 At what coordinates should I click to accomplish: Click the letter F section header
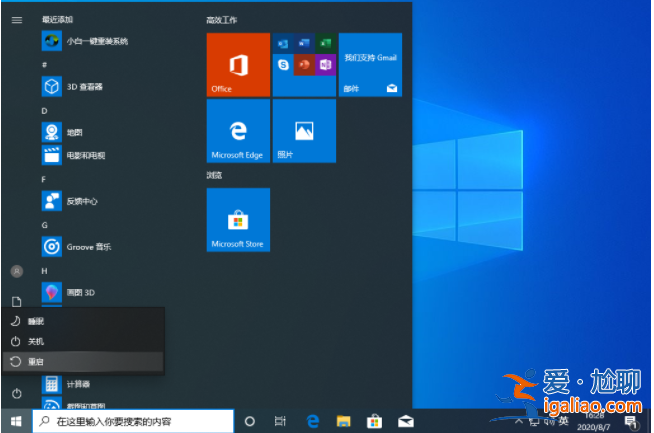(x=43, y=179)
